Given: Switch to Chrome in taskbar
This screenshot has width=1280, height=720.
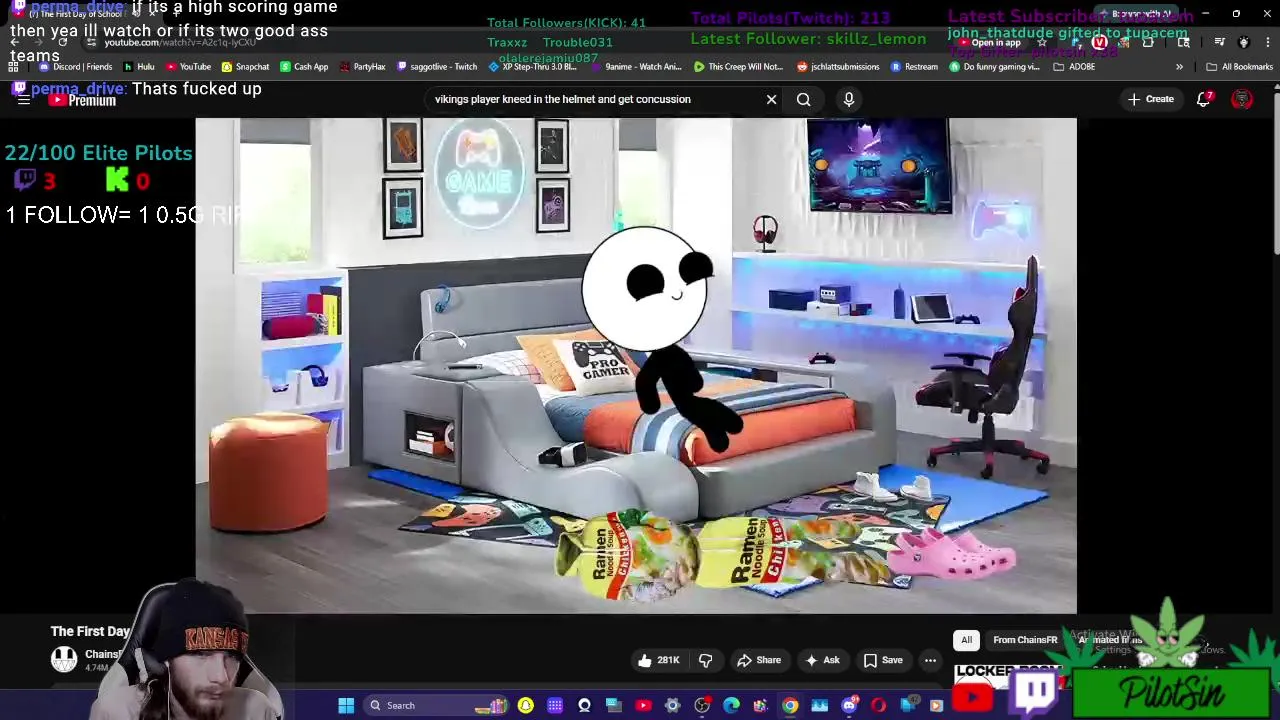Looking at the screenshot, I should [790, 706].
